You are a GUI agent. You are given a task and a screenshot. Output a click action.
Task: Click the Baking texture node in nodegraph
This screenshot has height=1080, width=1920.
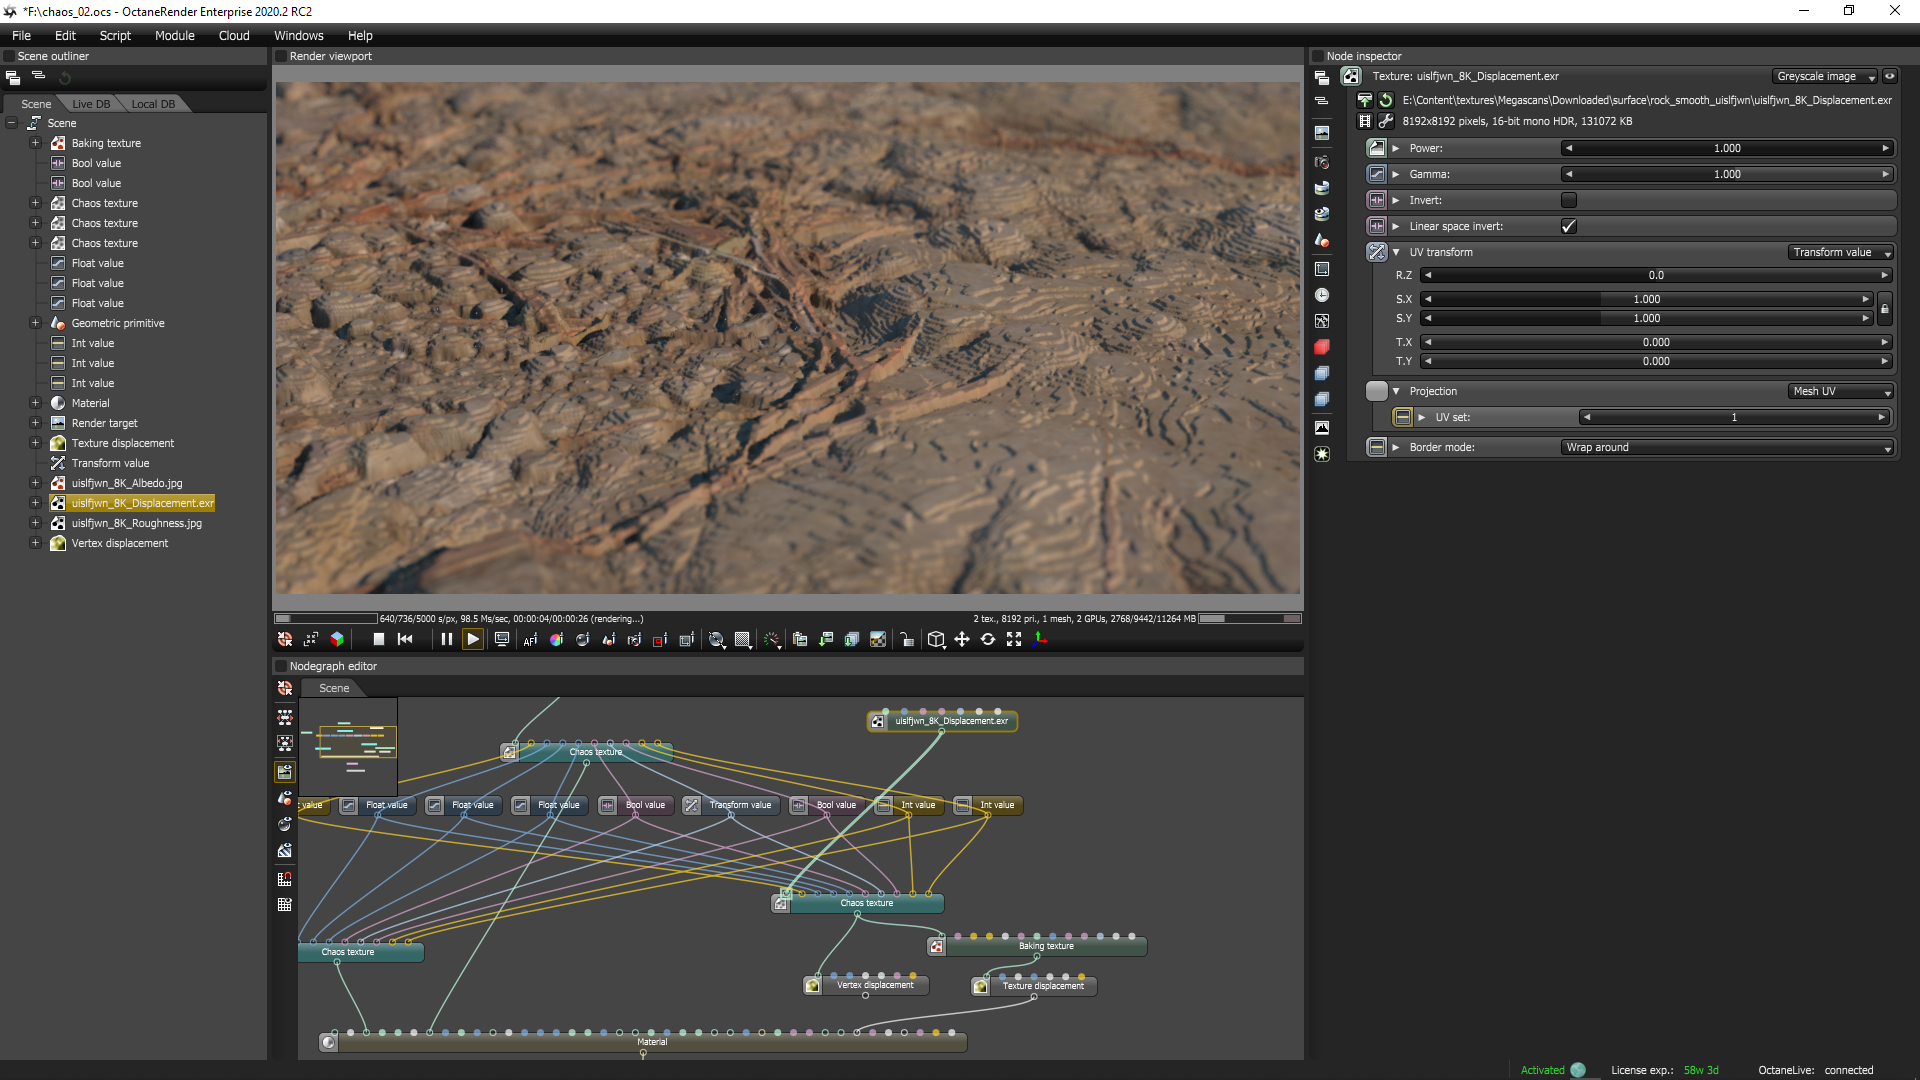coord(1045,946)
